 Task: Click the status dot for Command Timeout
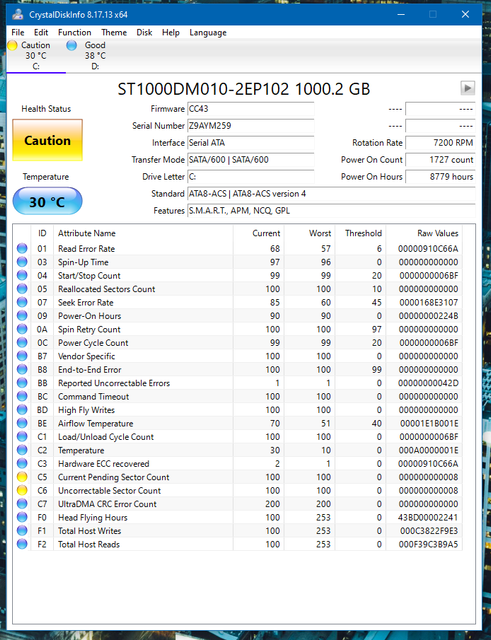[22, 396]
